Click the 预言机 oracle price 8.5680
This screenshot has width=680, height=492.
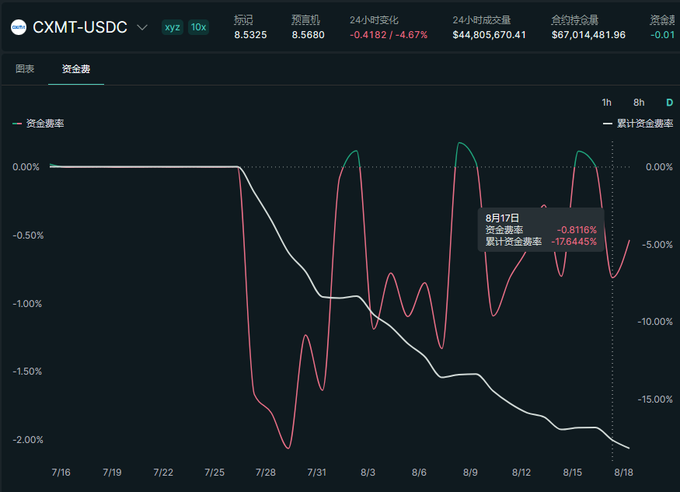(308, 35)
